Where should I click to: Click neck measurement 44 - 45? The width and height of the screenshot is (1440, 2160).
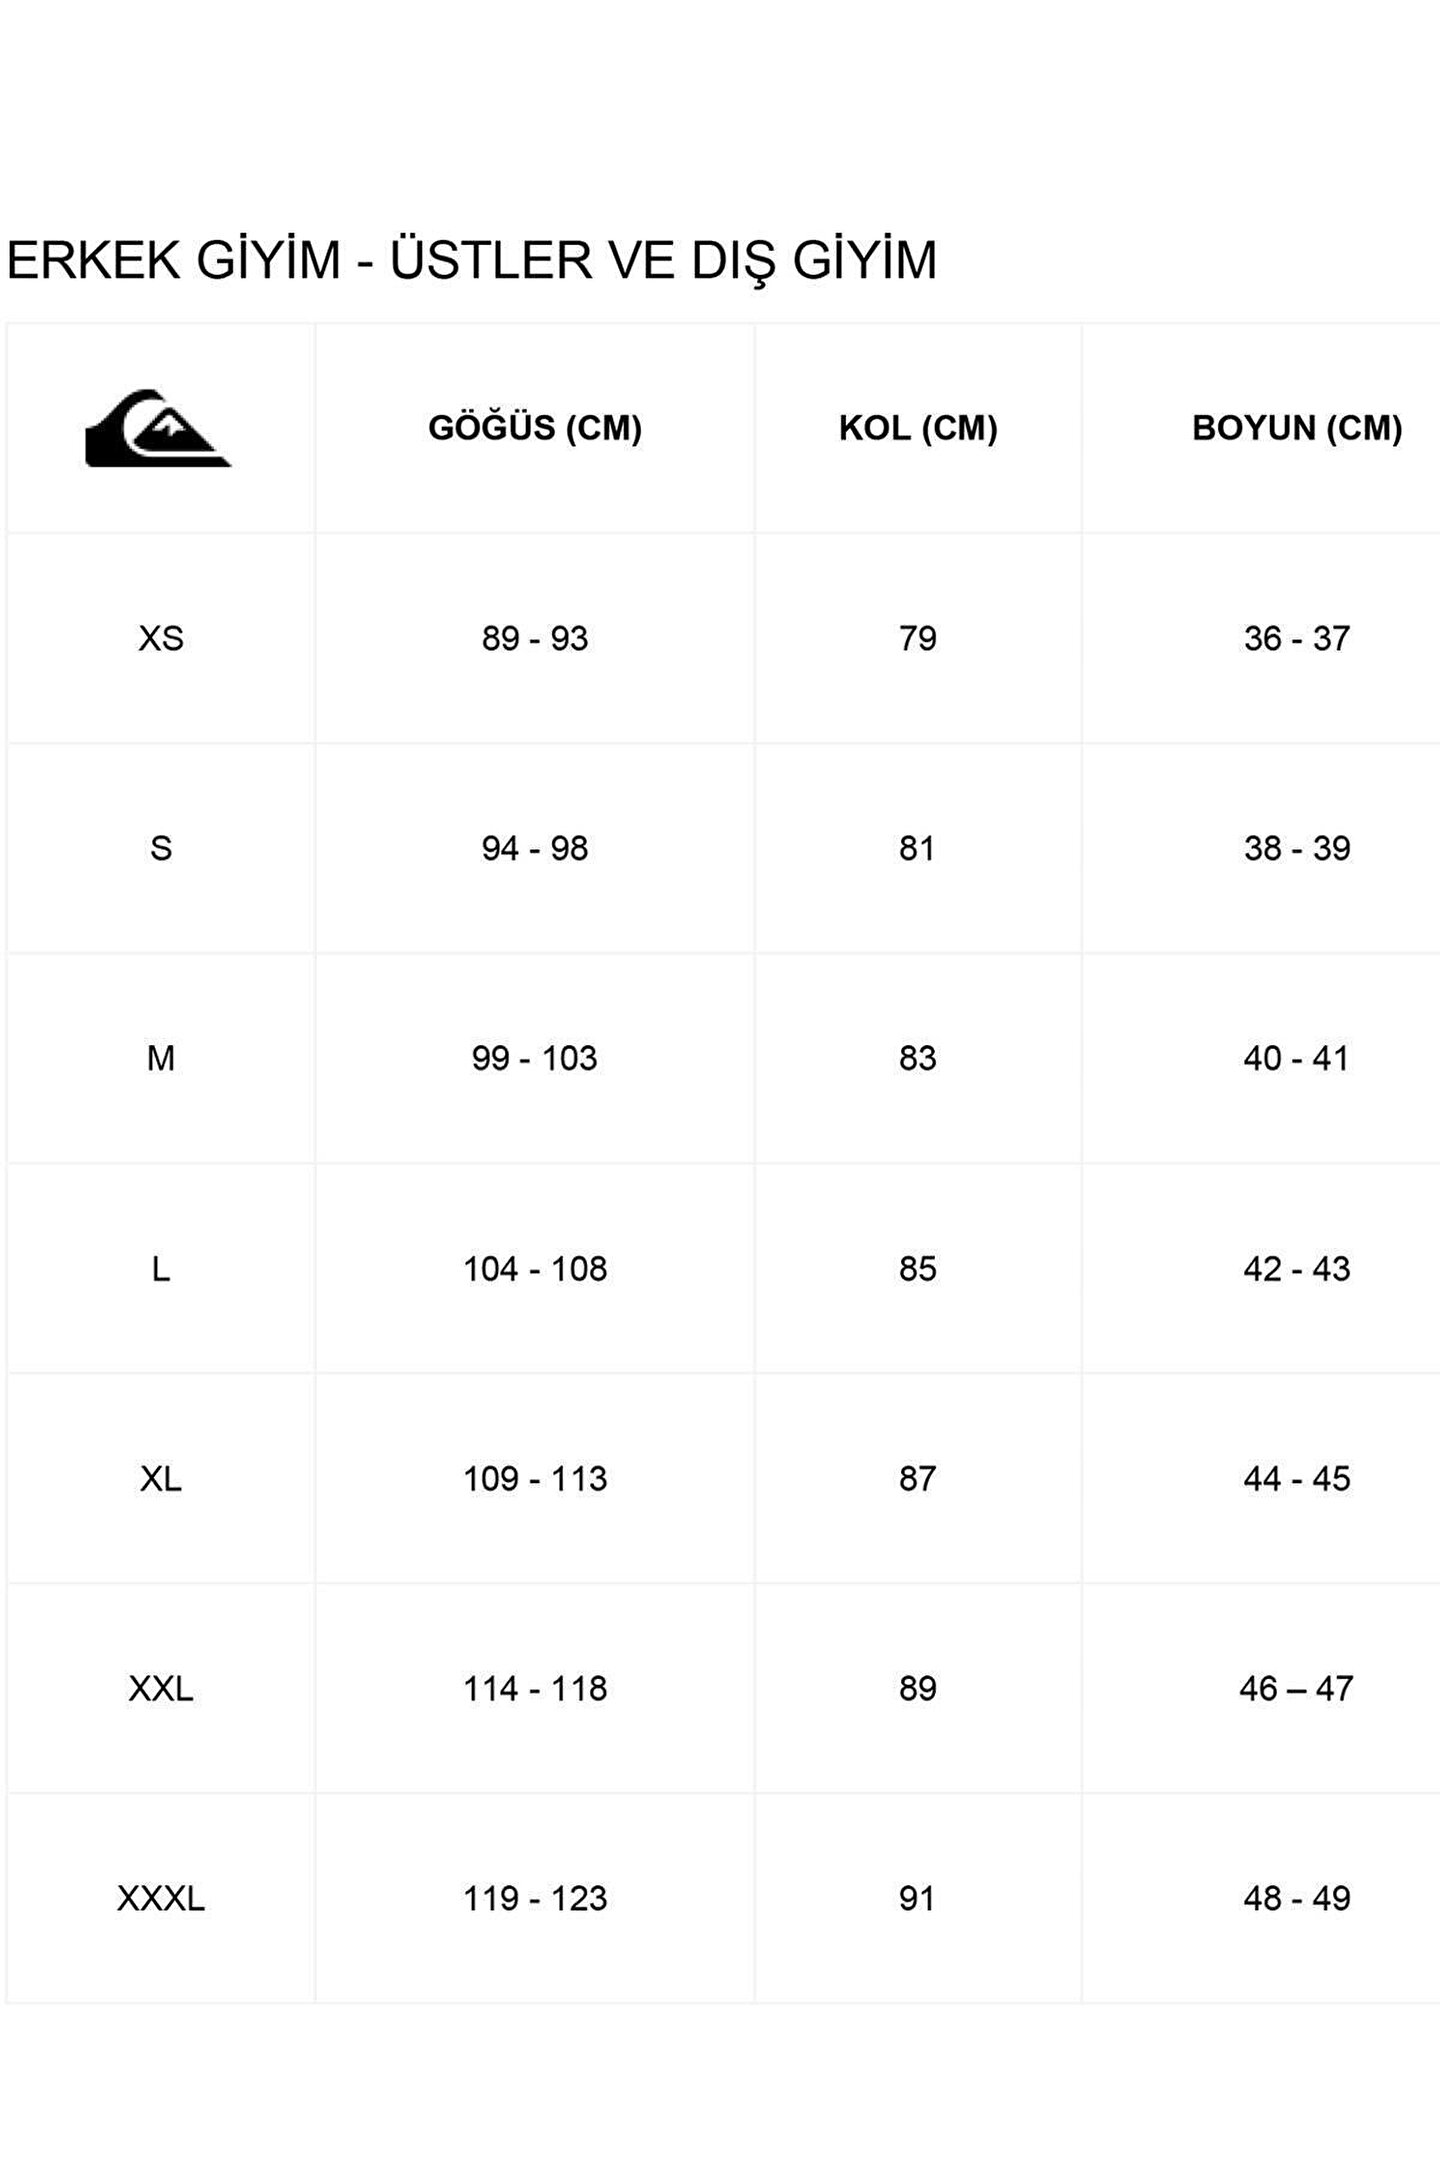click(x=1297, y=1479)
